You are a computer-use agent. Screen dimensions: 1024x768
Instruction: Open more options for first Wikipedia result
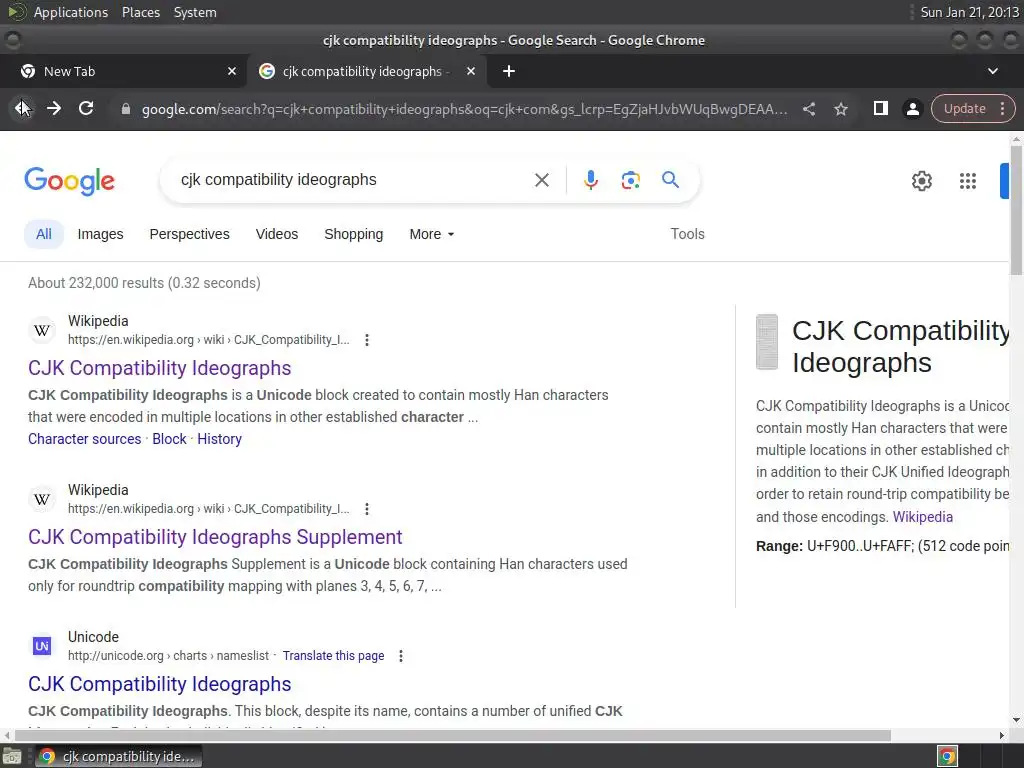tap(367, 340)
